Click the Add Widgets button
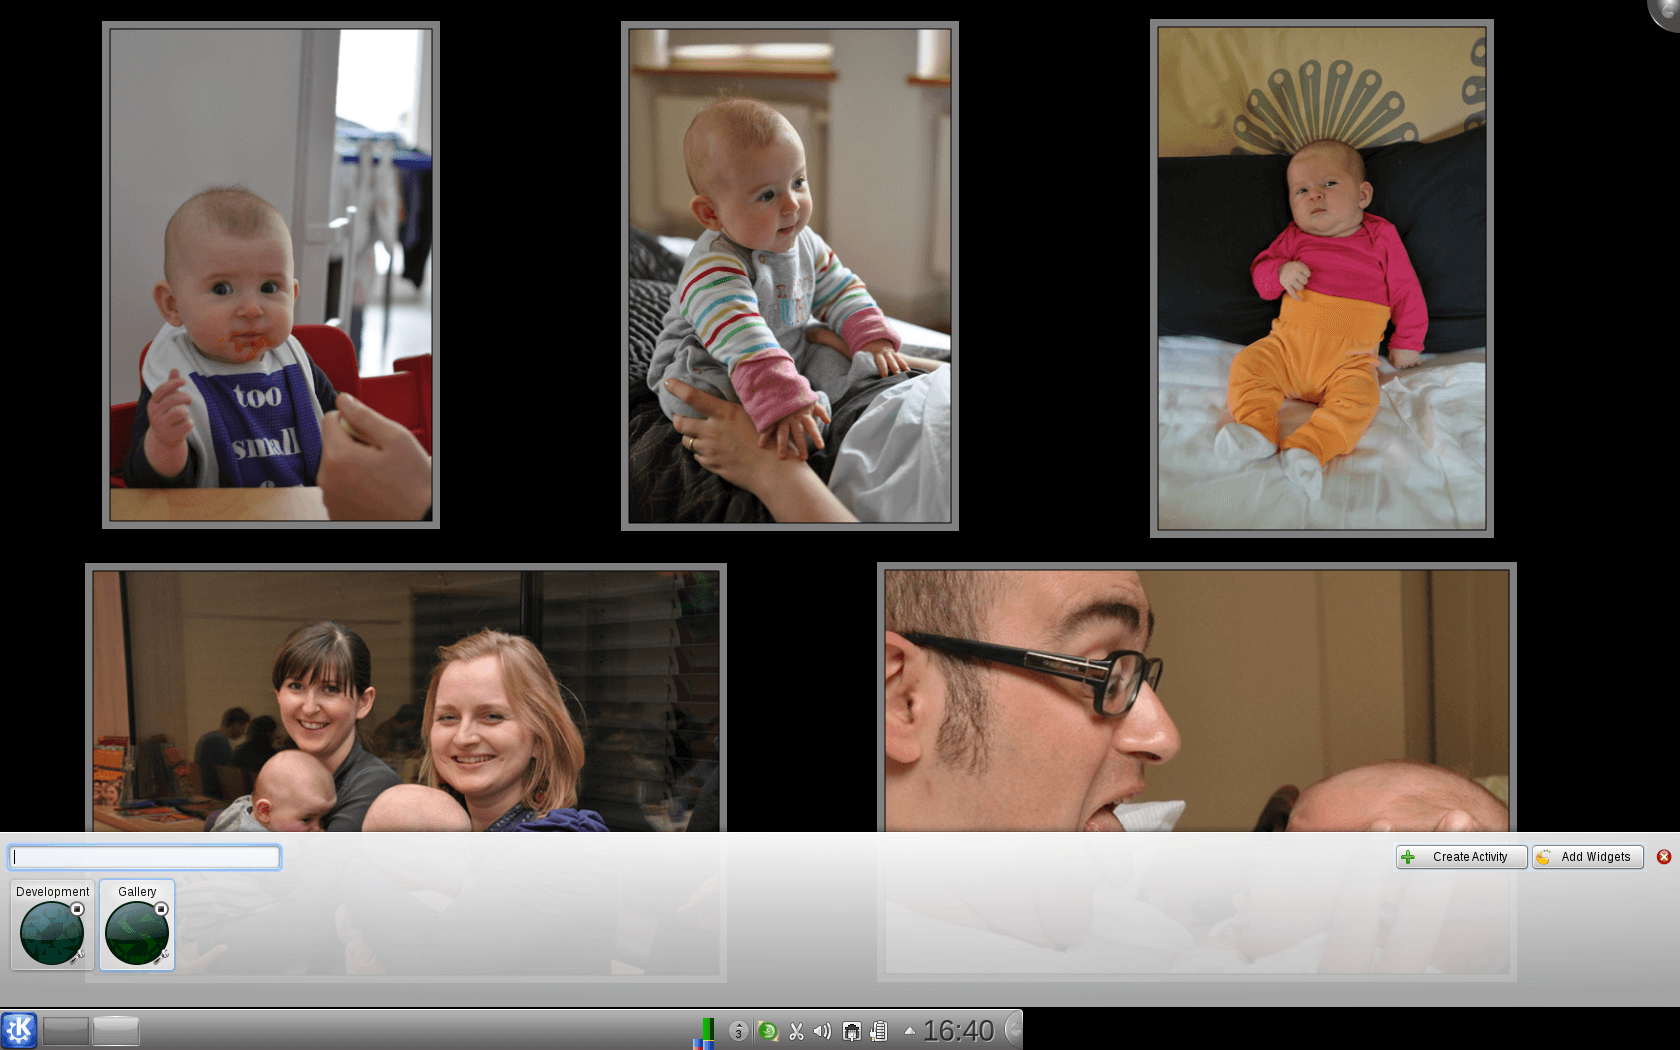 click(1587, 857)
